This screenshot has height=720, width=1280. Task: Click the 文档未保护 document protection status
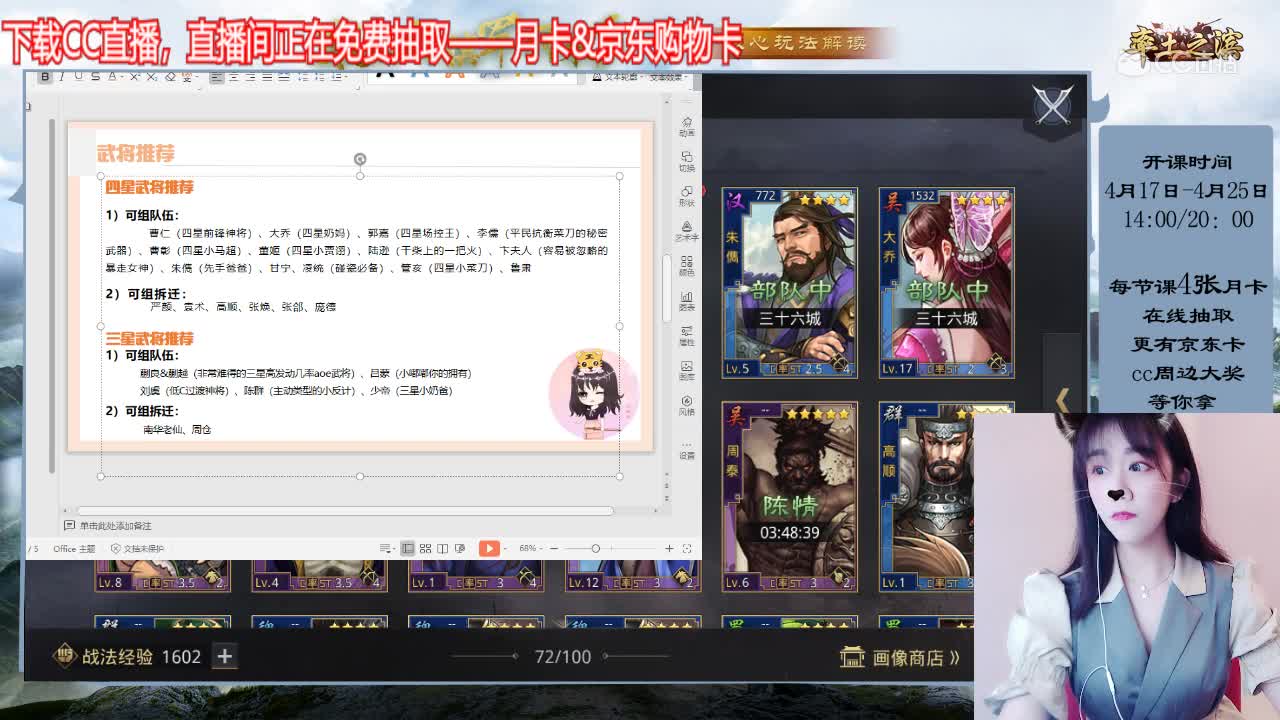click(x=138, y=549)
